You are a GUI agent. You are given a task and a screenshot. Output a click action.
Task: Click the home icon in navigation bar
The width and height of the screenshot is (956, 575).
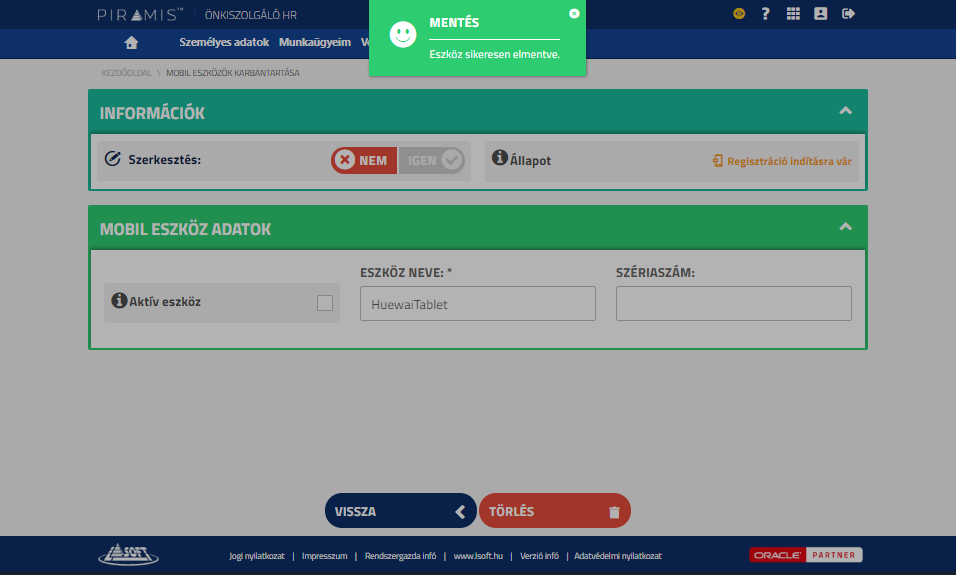(x=131, y=42)
